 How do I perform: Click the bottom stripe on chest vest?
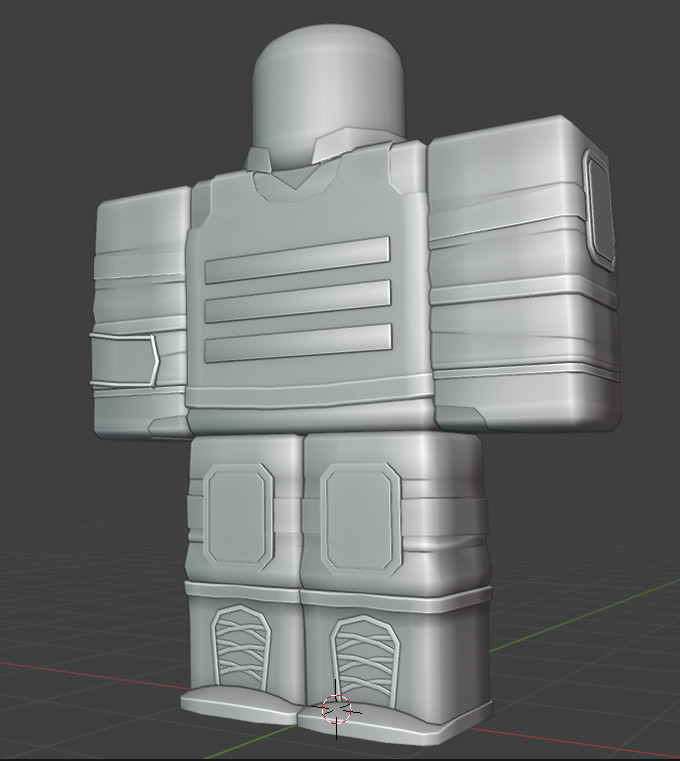(x=298, y=343)
